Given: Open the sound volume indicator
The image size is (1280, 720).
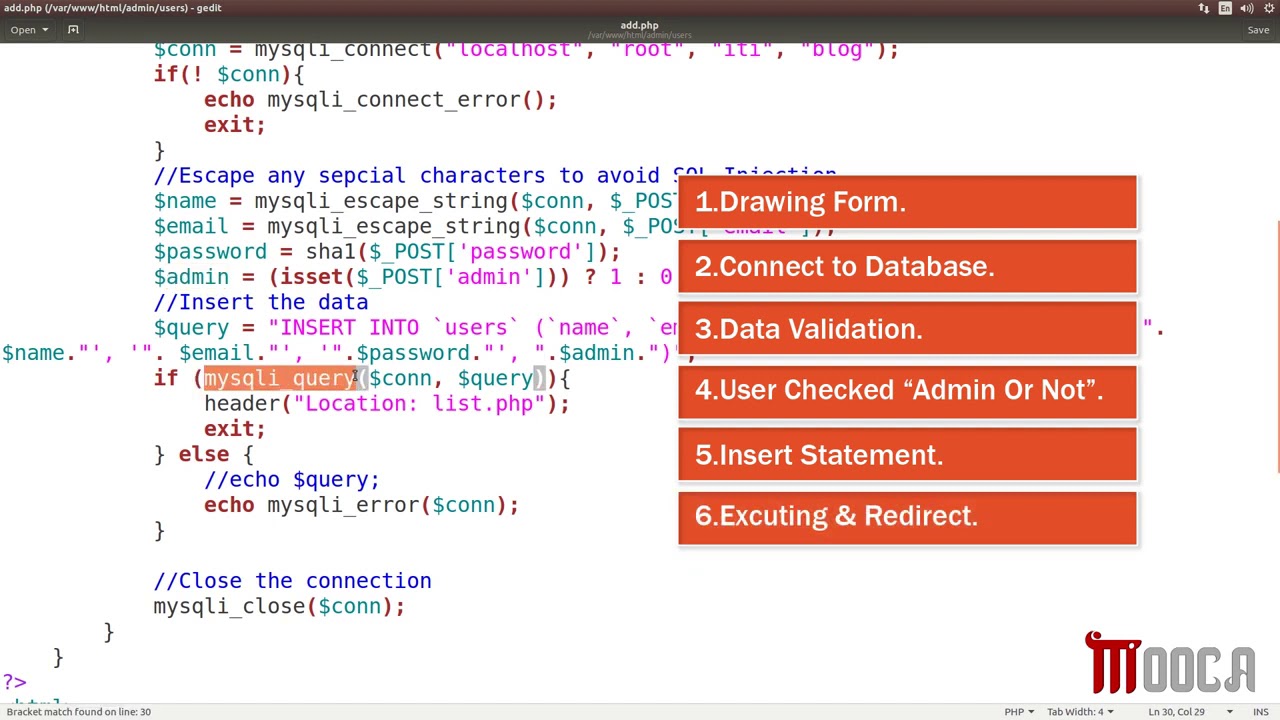Looking at the screenshot, I should tap(1246, 8).
